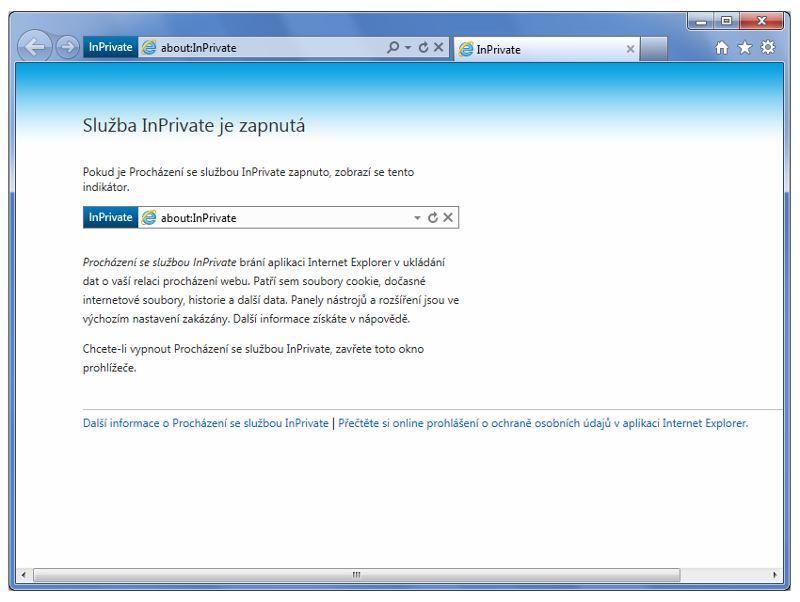This screenshot has height=602, width=800.
Task: Open the Home page icon
Action: [x=722, y=48]
